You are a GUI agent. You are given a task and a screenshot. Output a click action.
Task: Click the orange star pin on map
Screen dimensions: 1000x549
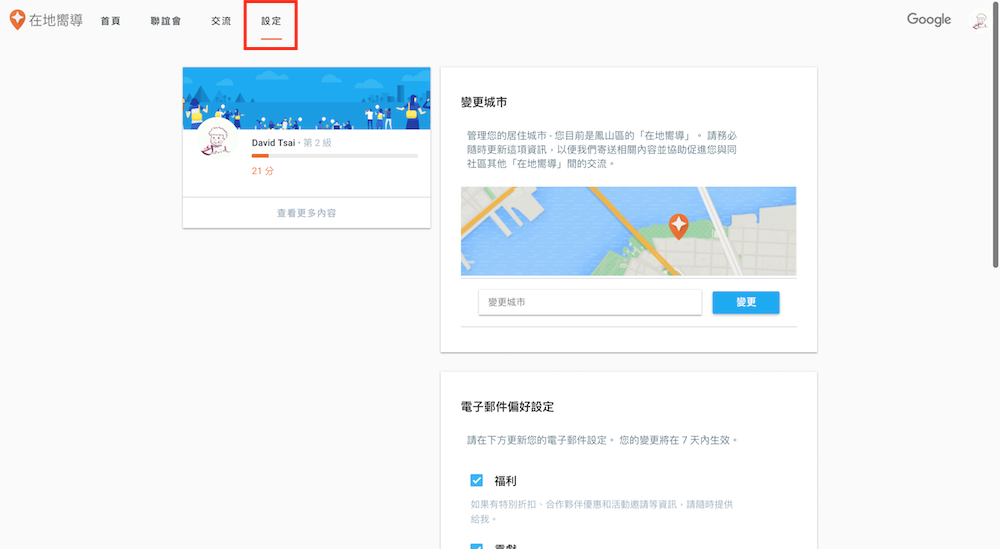(678, 226)
